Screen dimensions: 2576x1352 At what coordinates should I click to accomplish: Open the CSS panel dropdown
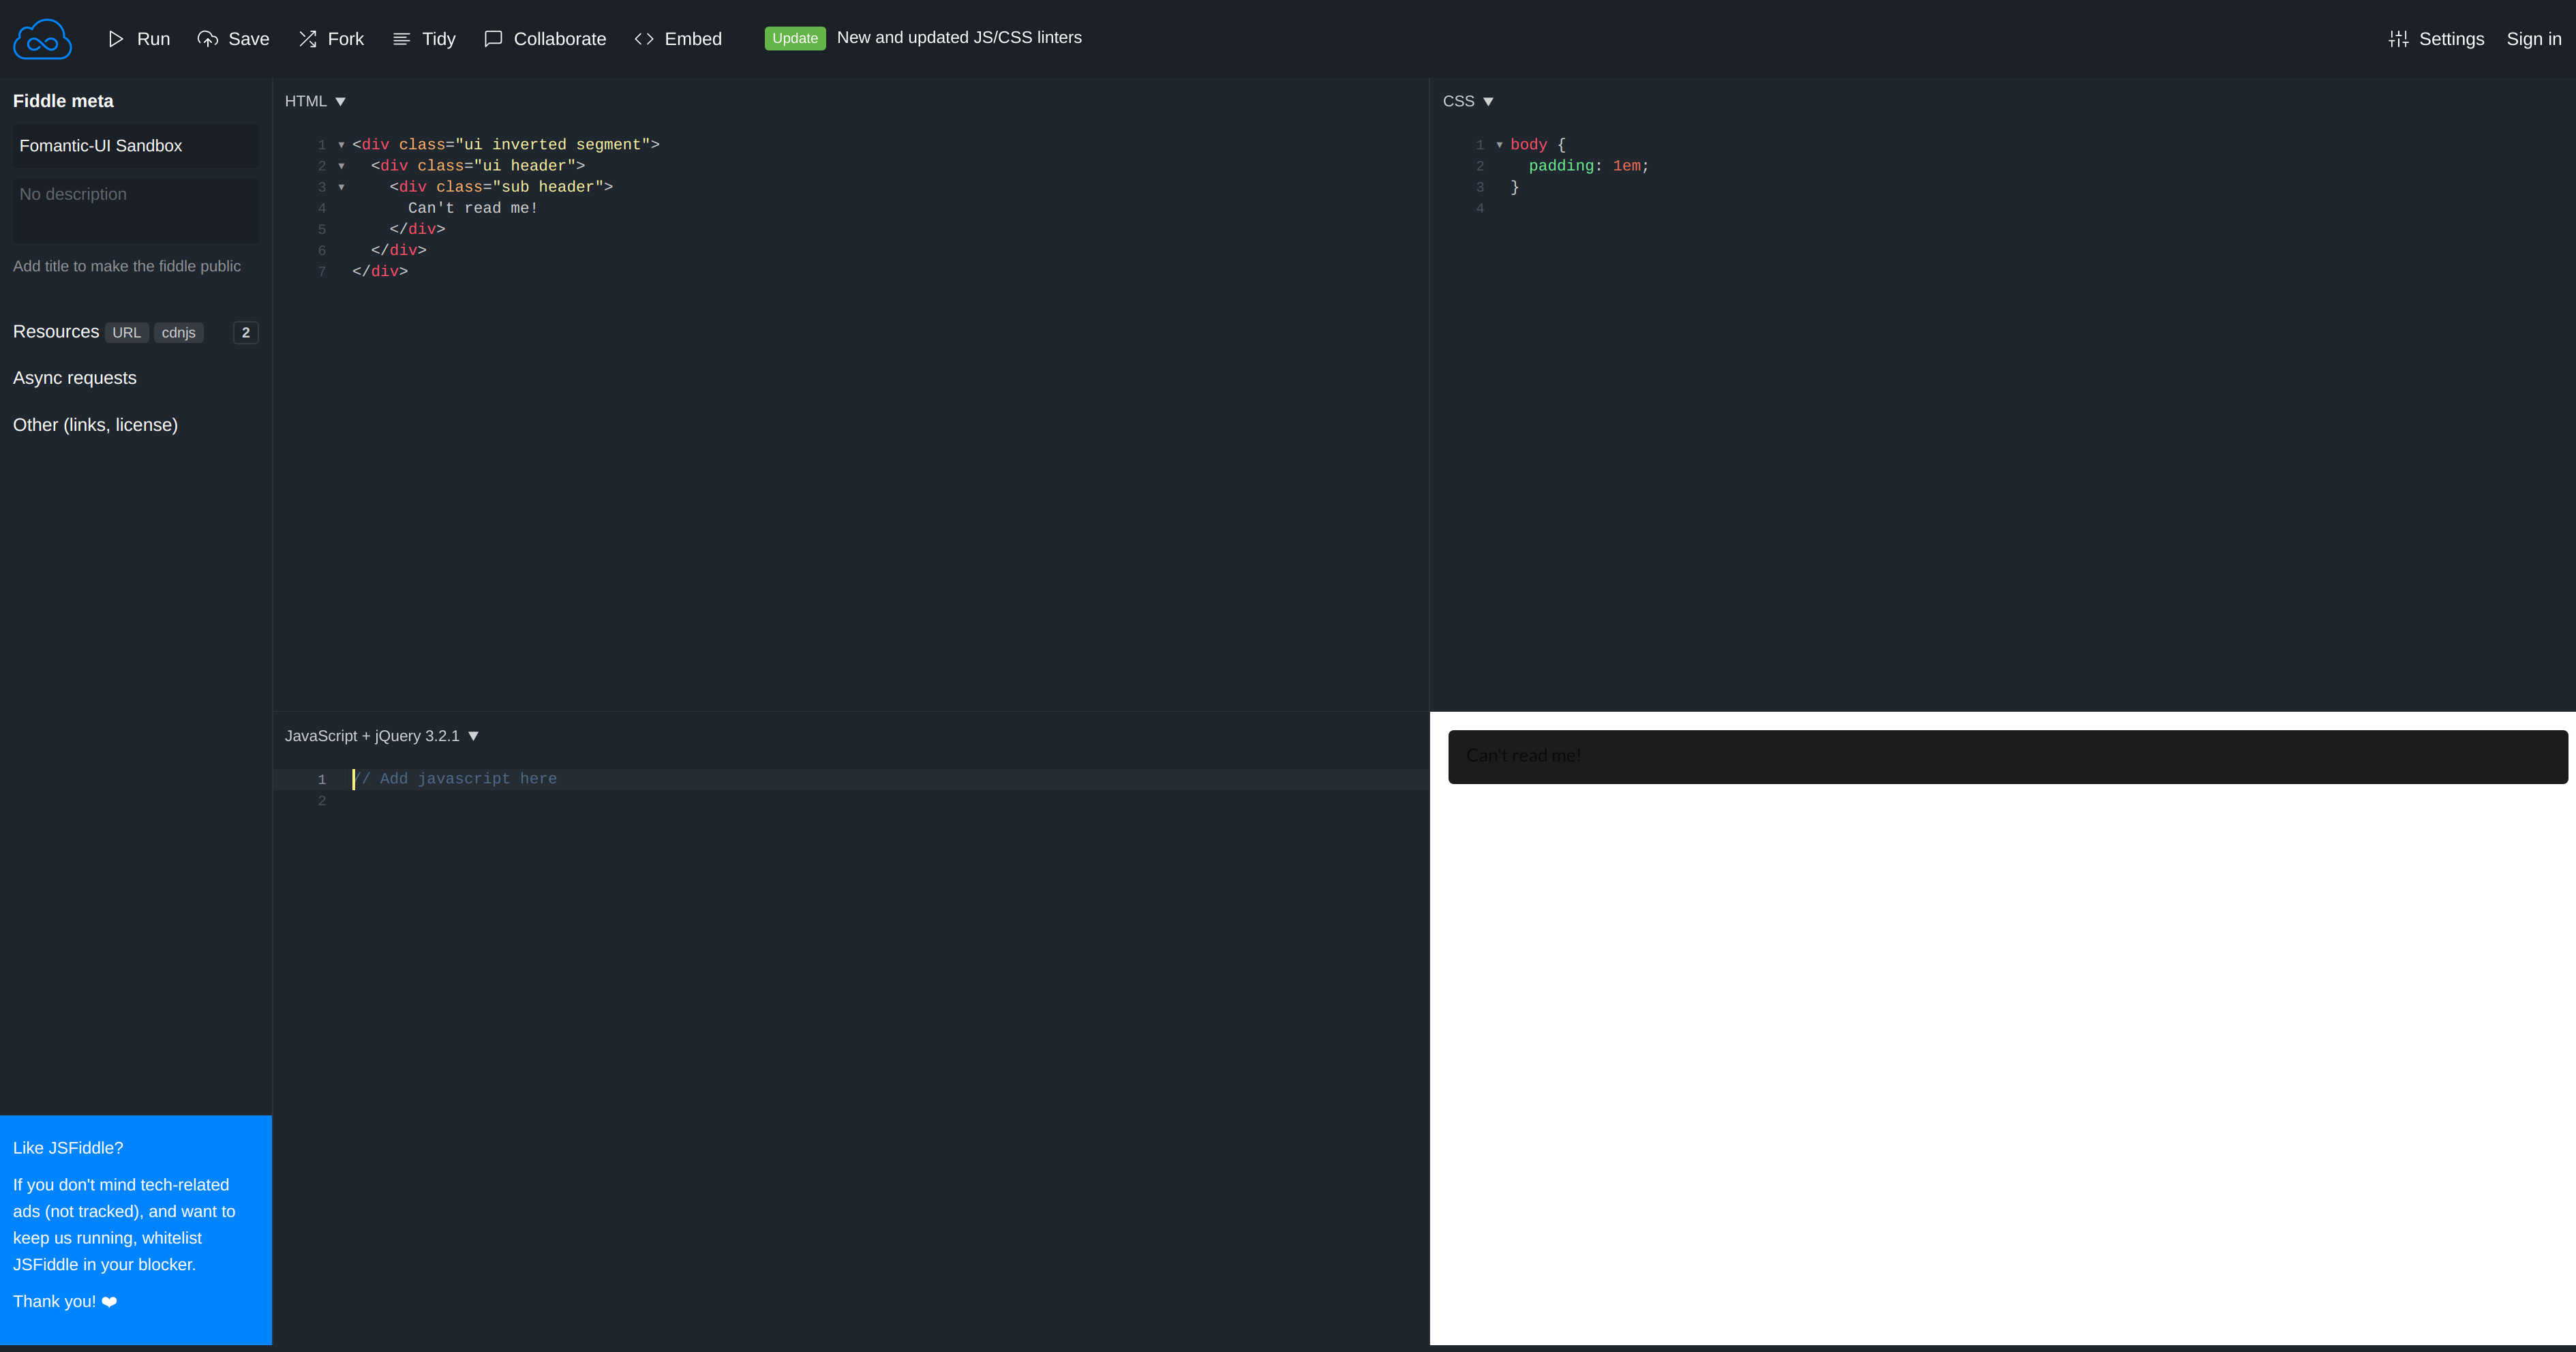pyautogui.click(x=1468, y=101)
